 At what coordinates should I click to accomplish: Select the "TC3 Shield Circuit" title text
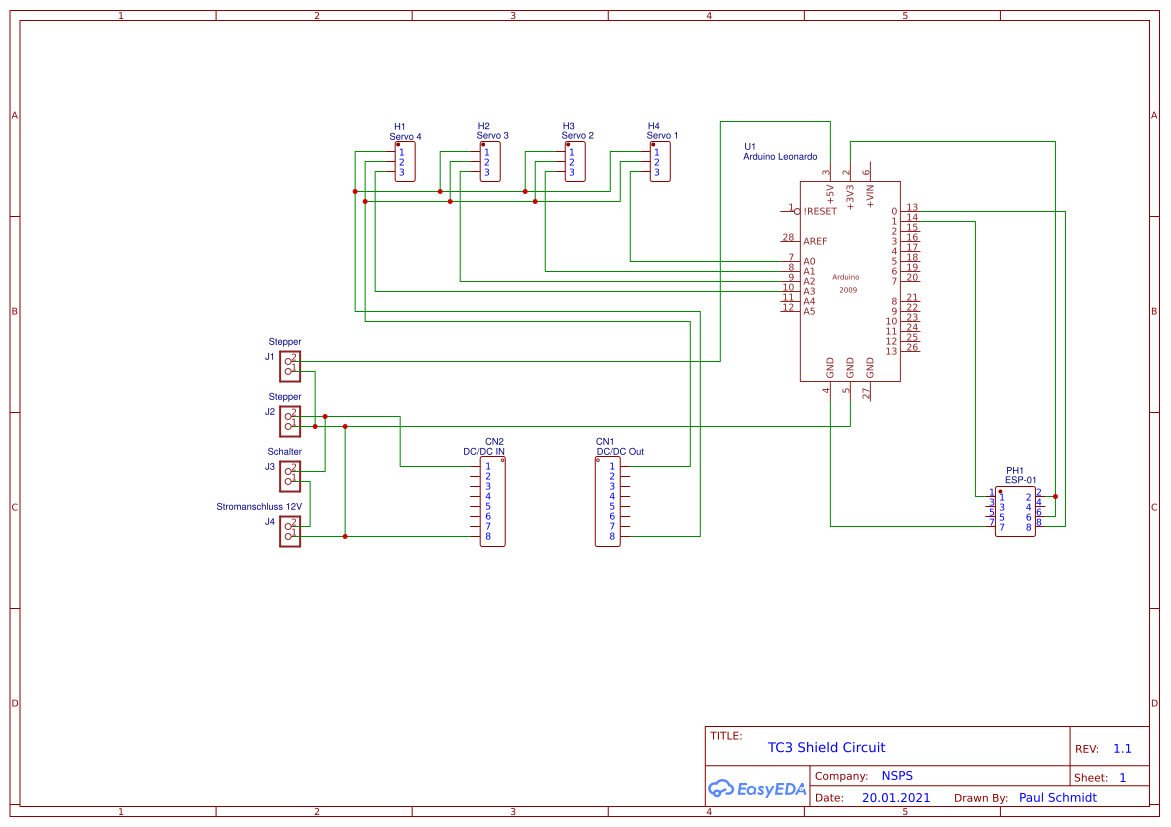(826, 748)
